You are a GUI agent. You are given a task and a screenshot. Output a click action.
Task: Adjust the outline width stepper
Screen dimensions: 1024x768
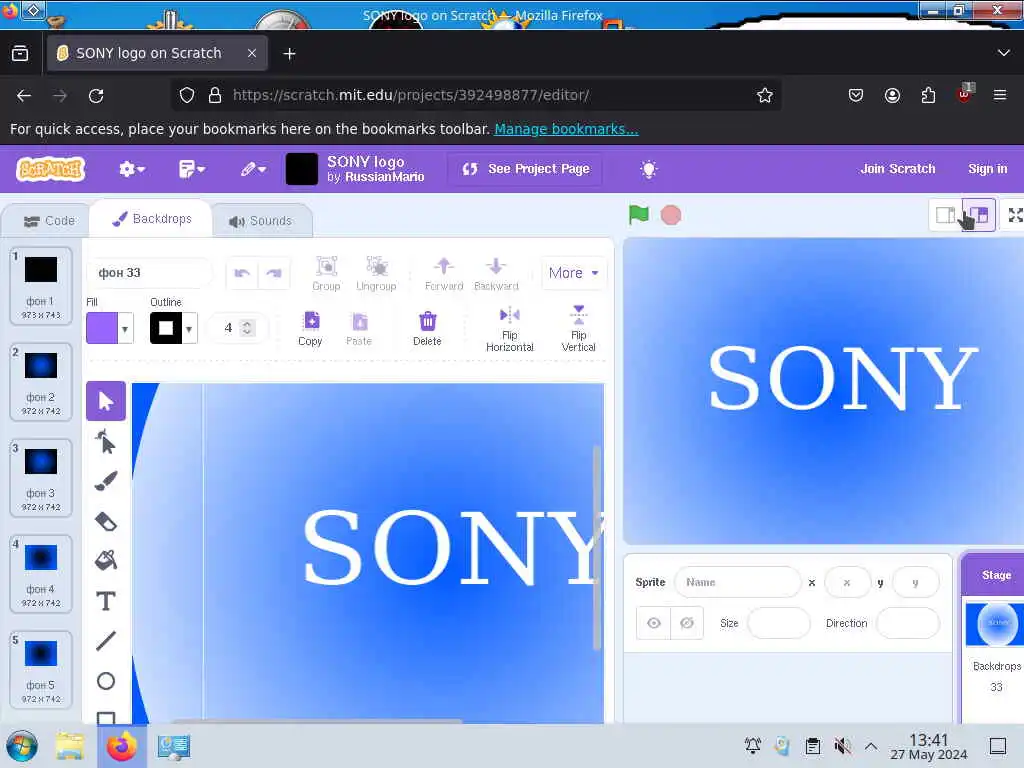pos(247,328)
